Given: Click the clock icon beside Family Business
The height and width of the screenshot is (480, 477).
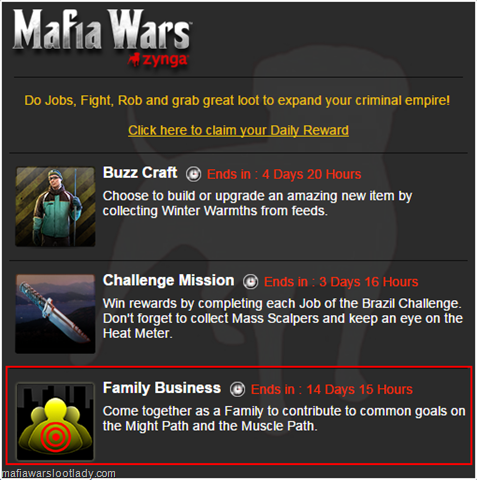Looking at the screenshot, I should click(x=237, y=389).
